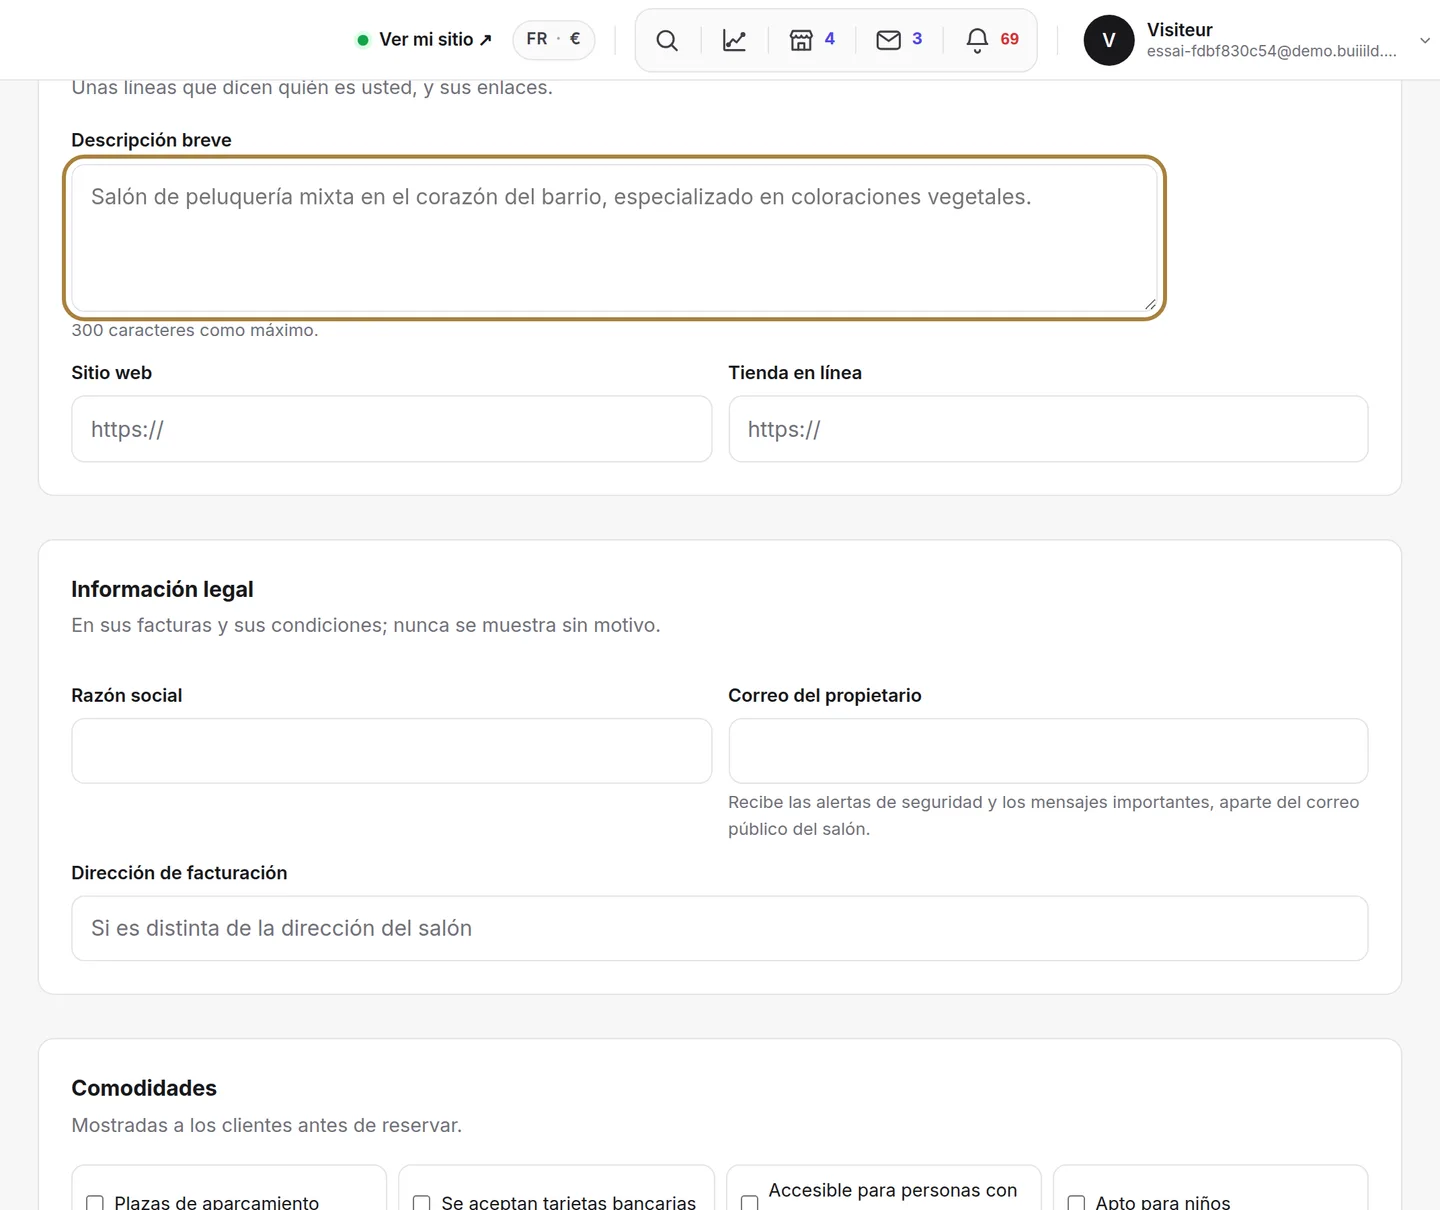The height and width of the screenshot is (1210, 1440).
Task: Click the Sitio web label
Action: pos(112,373)
